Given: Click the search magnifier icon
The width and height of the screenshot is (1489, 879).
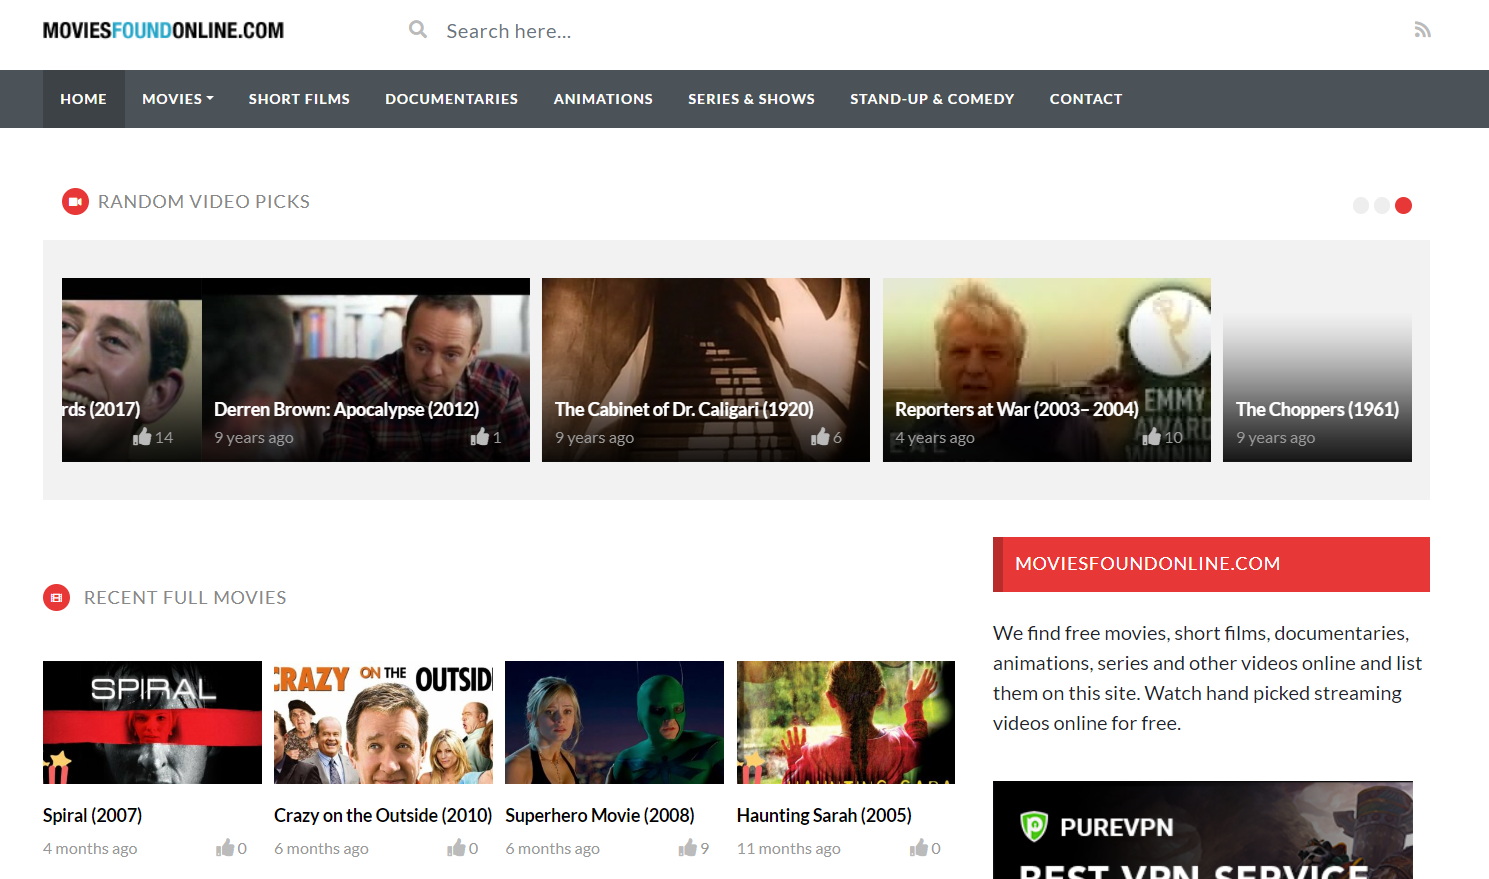Looking at the screenshot, I should 418,30.
